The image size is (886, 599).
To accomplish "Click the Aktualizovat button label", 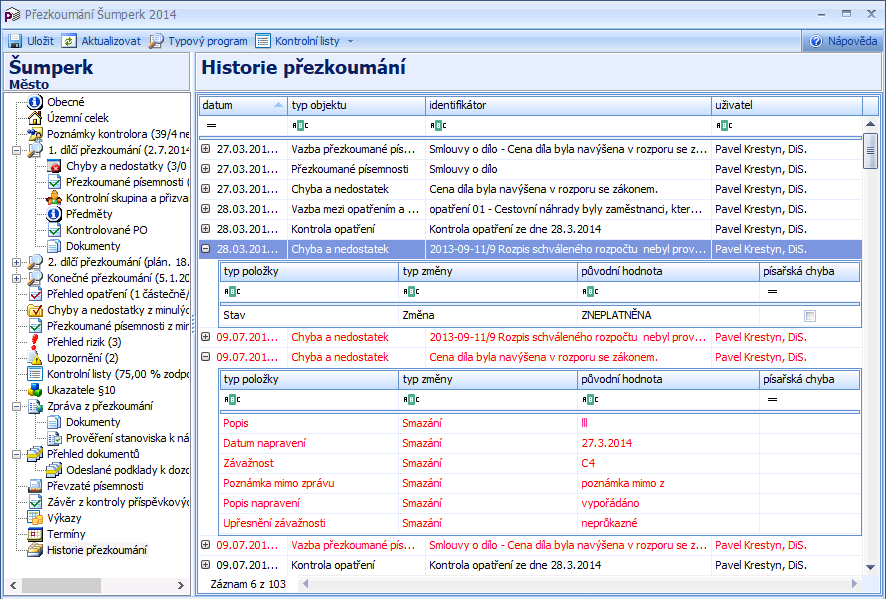I will click(111, 41).
